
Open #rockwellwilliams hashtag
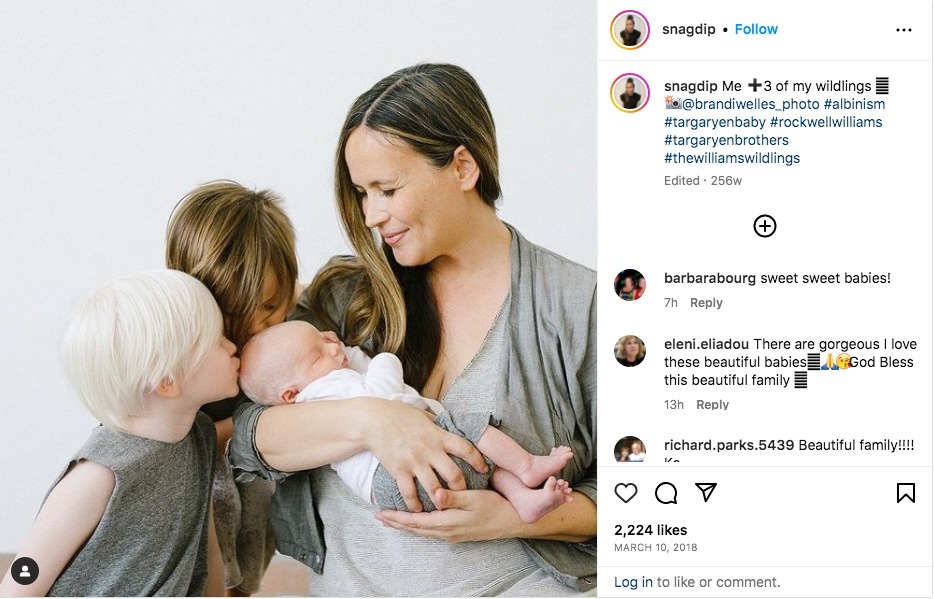click(x=826, y=122)
